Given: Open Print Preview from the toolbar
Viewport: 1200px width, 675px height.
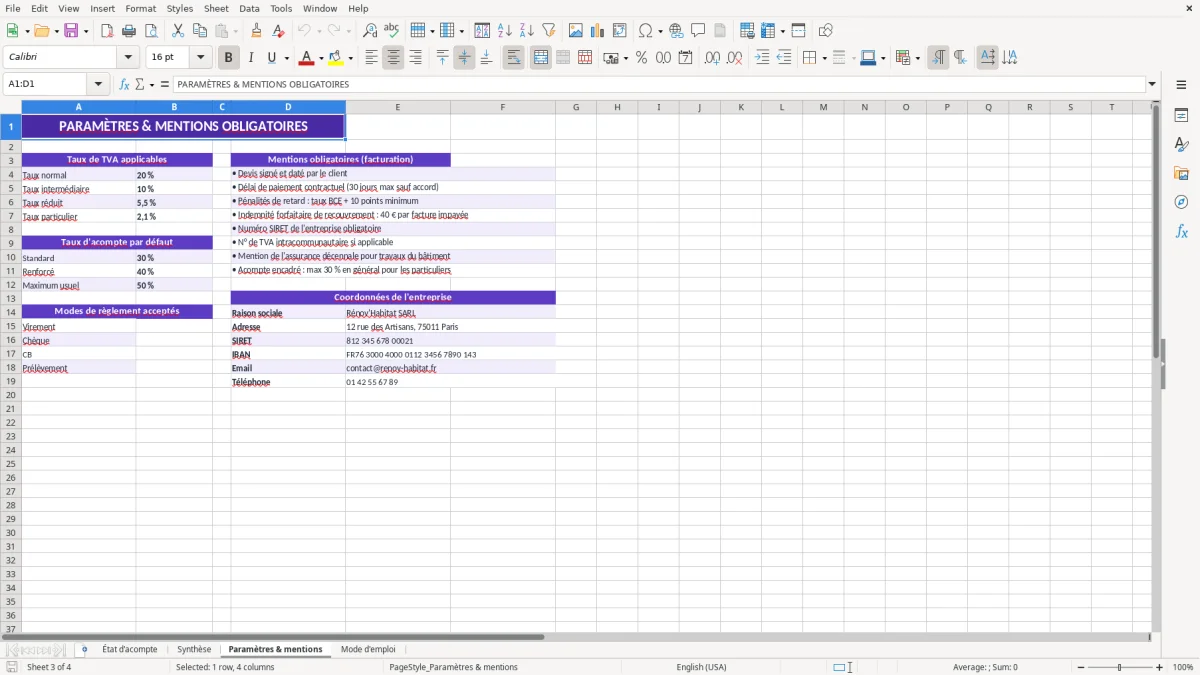Looking at the screenshot, I should pyautogui.click(x=151, y=31).
